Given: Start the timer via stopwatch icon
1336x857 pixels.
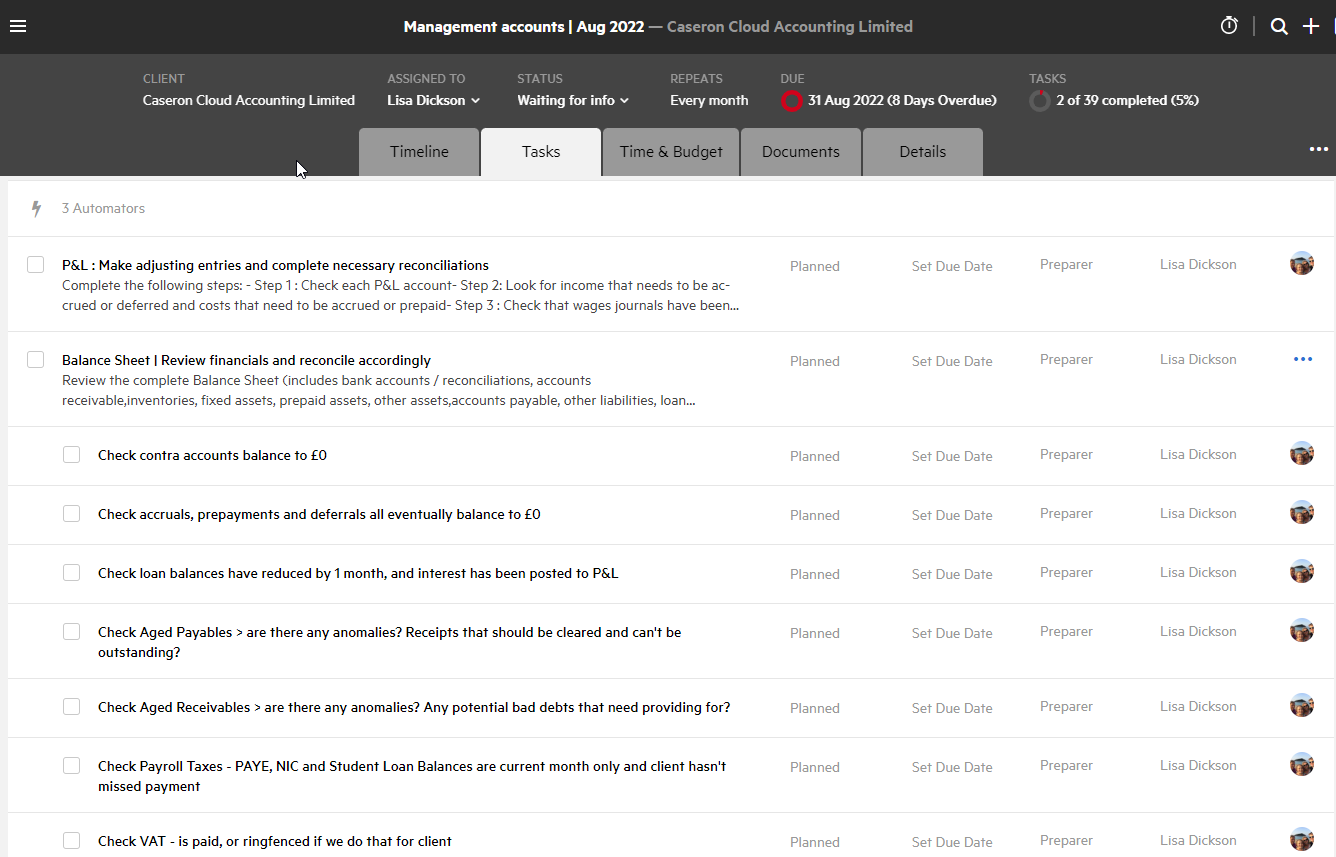Looking at the screenshot, I should [1229, 26].
